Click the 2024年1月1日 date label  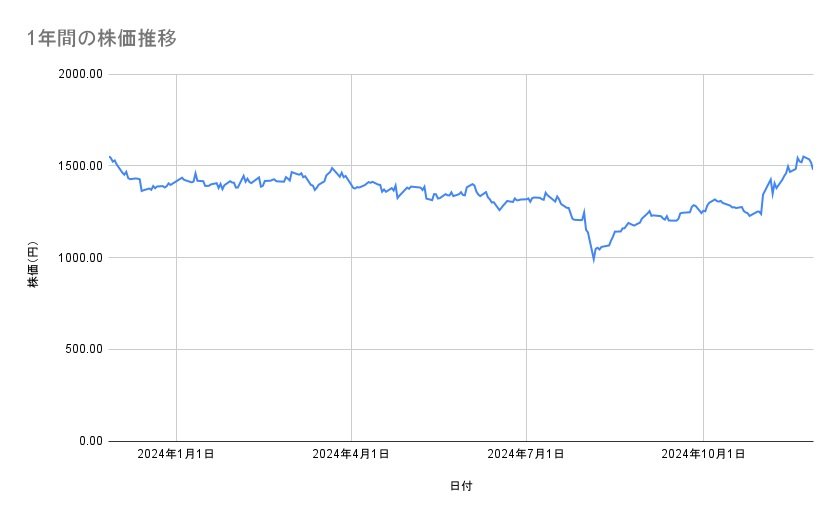176,455
